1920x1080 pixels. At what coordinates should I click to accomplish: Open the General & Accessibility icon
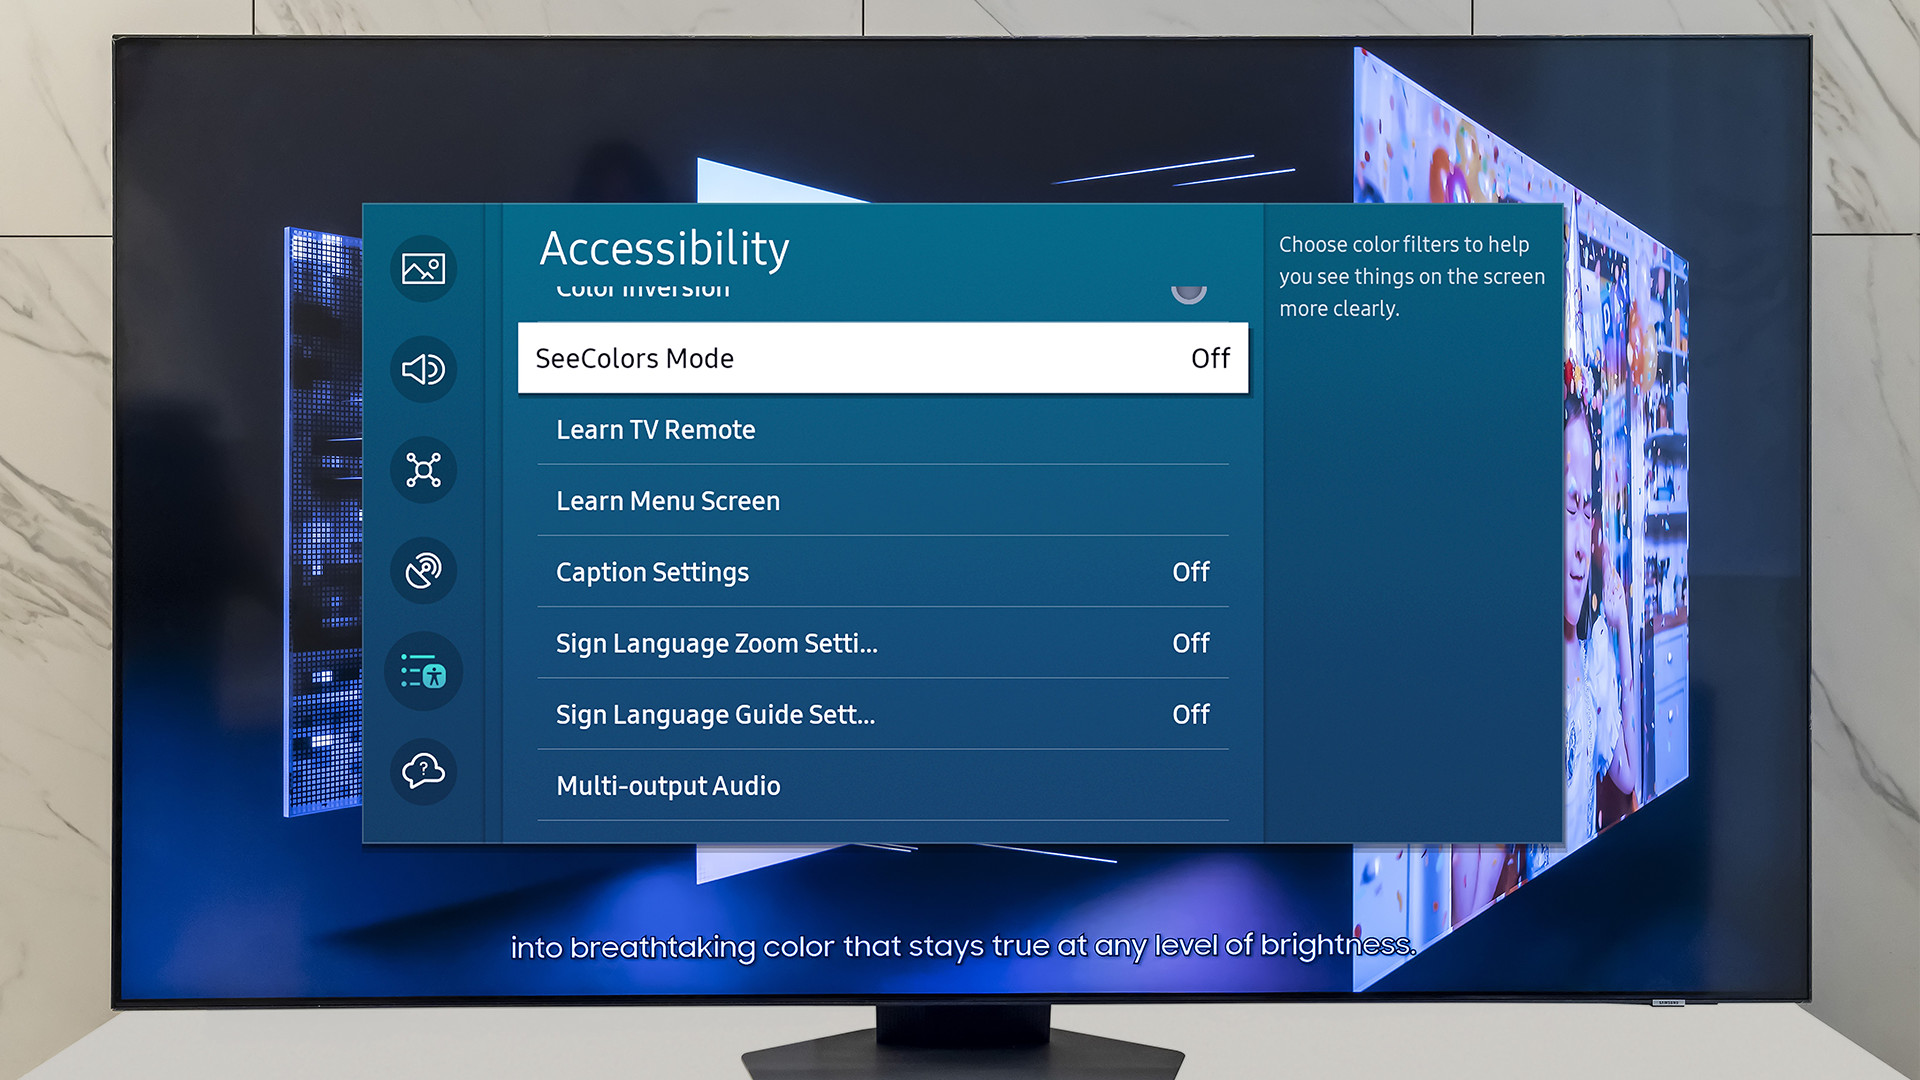pyautogui.click(x=423, y=671)
